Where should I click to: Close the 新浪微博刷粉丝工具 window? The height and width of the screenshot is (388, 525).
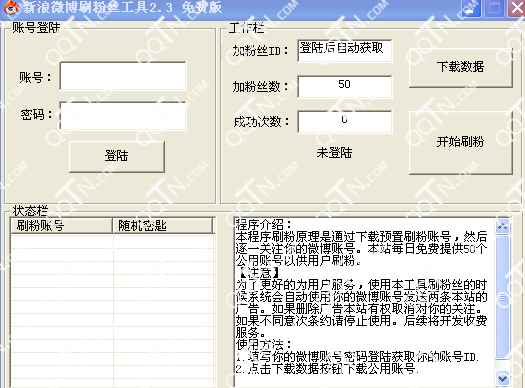pyautogui.click(x=516, y=8)
